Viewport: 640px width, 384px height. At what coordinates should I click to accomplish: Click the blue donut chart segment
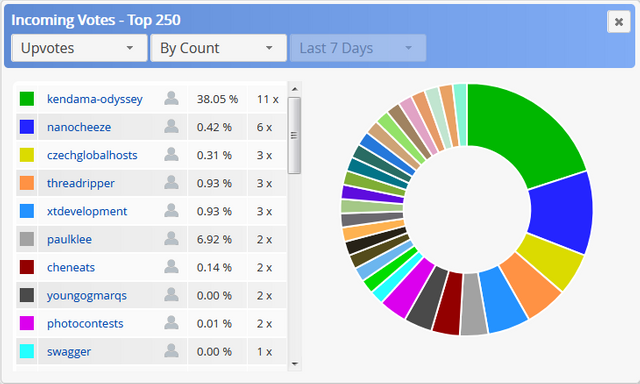coord(562,213)
